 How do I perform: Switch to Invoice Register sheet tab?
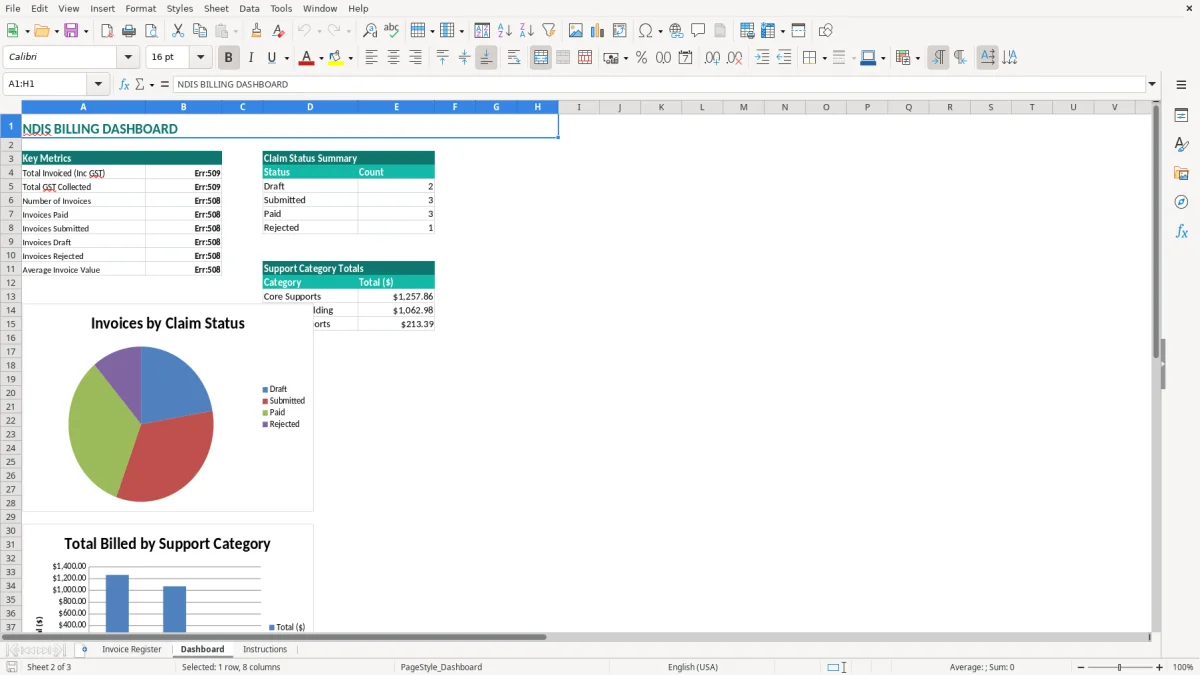[131, 649]
